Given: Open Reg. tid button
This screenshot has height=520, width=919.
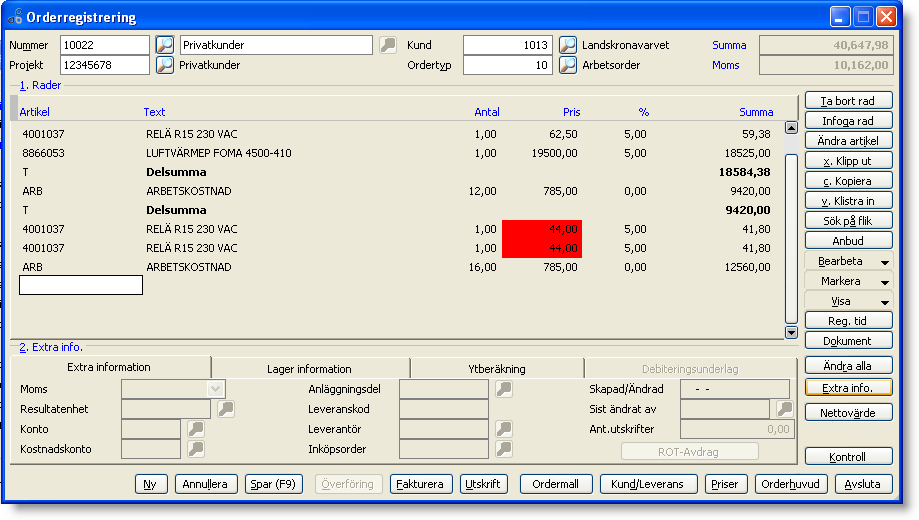Looking at the screenshot, I should point(849,321).
